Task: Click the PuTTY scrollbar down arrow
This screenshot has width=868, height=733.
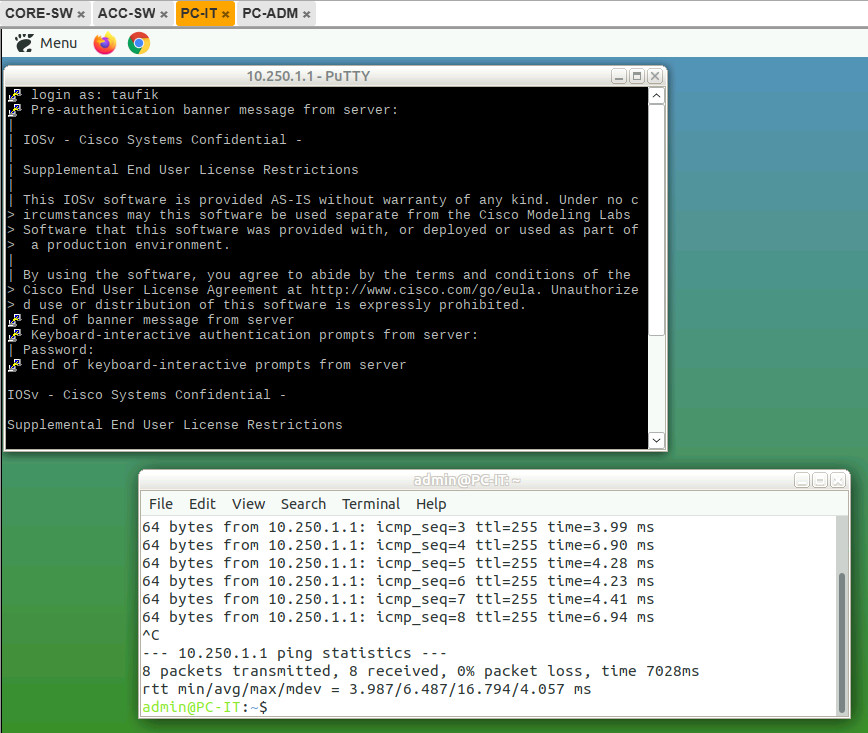Action: pyautogui.click(x=657, y=441)
